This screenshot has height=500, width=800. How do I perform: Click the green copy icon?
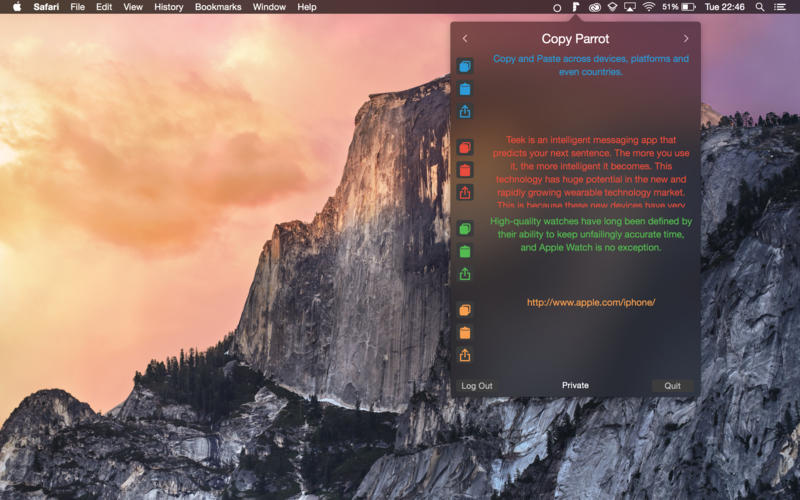(465, 229)
